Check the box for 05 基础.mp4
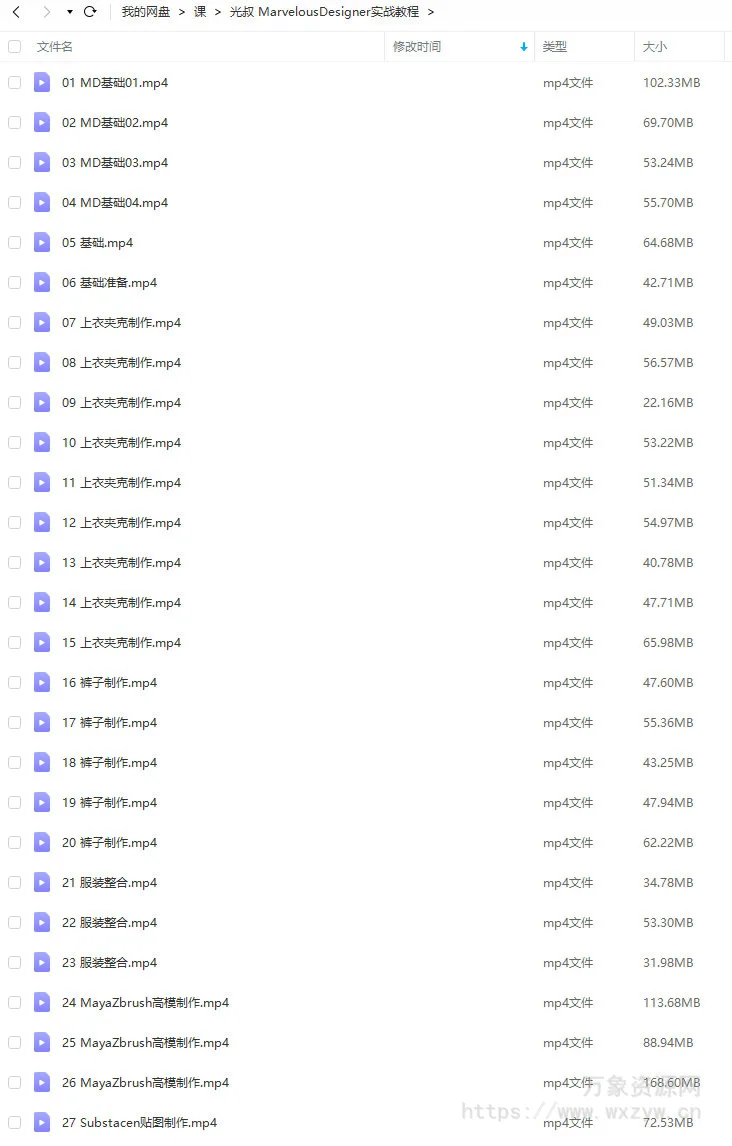The image size is (732, 1146). click(x=15, y=243)
